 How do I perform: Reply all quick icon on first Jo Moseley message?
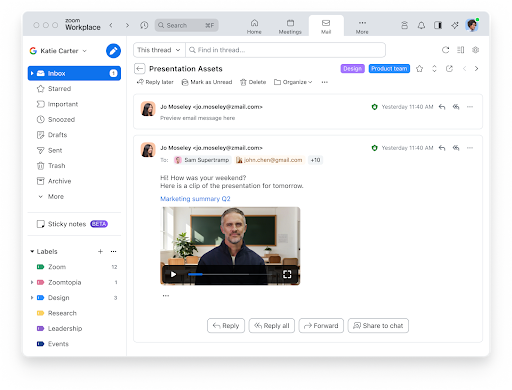point(456,107)
